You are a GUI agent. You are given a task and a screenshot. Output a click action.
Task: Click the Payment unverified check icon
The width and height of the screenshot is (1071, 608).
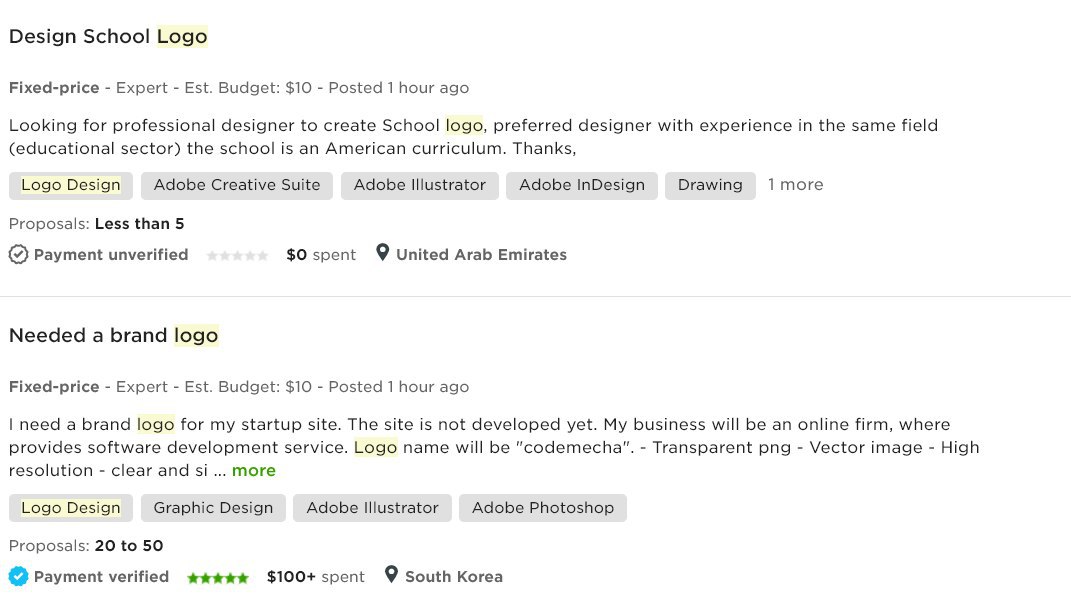click(18, 255)
